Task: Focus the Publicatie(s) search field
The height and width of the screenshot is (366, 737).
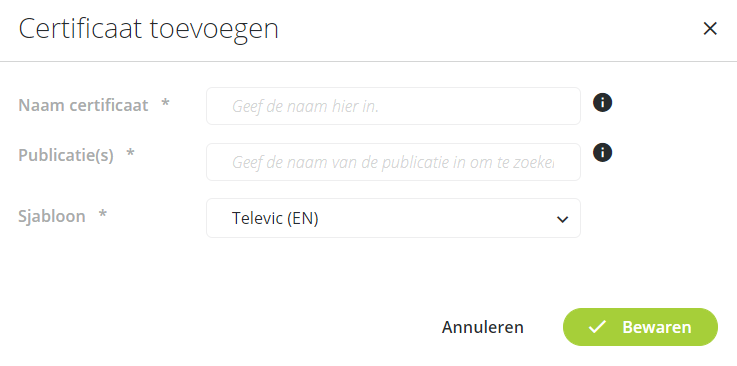Action: pos(393,162)
